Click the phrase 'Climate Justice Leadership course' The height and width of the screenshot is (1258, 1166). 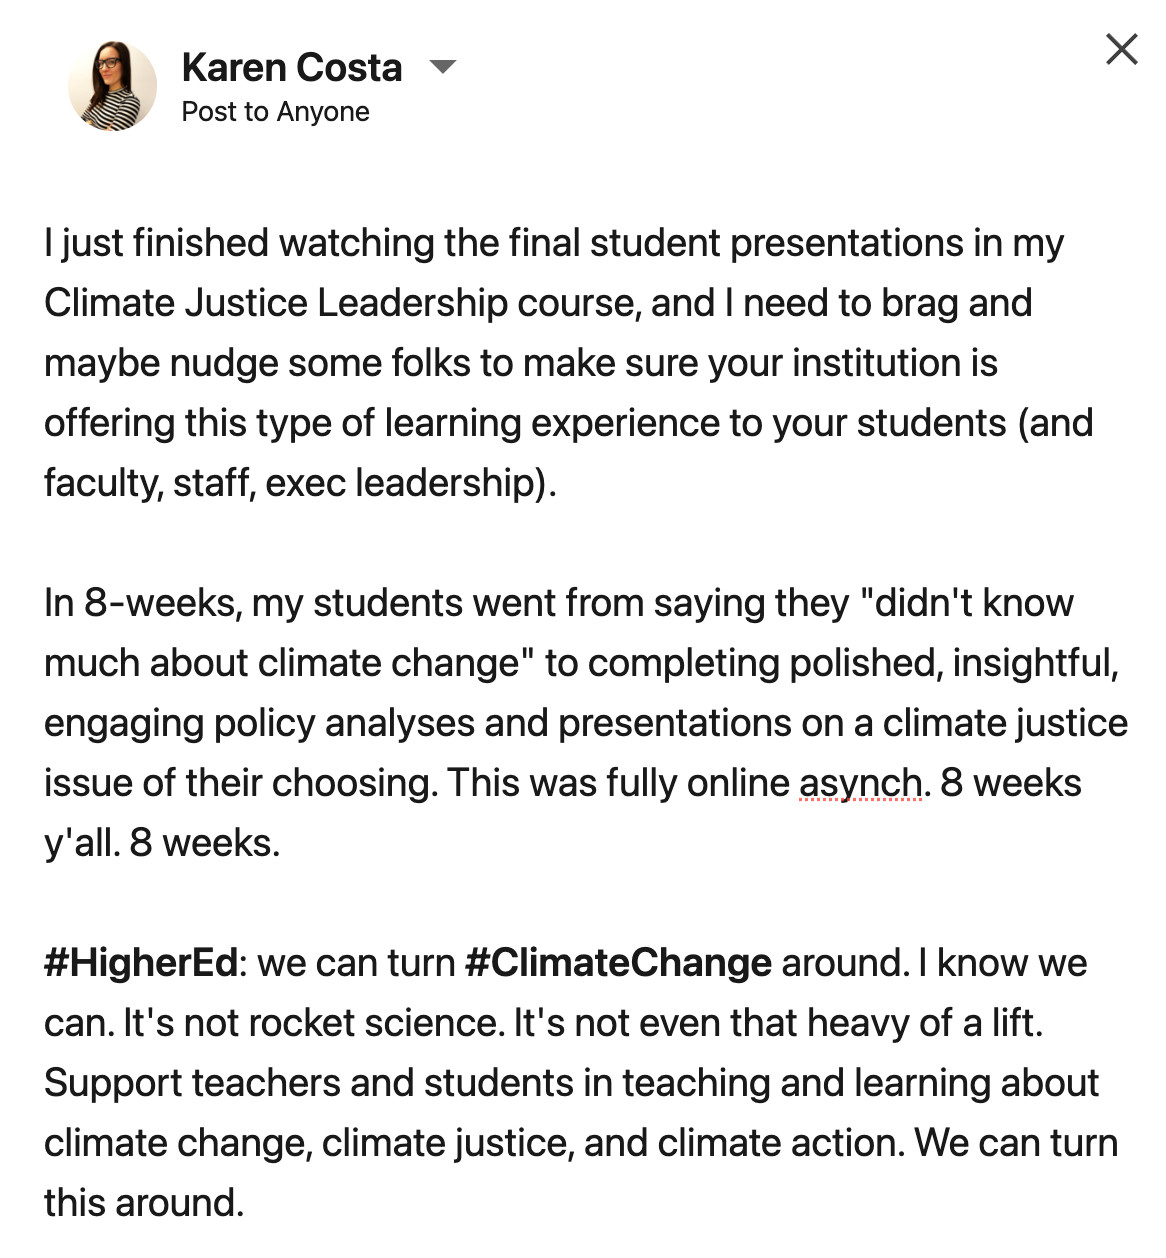pyautogui.click(x=342, y=303)
